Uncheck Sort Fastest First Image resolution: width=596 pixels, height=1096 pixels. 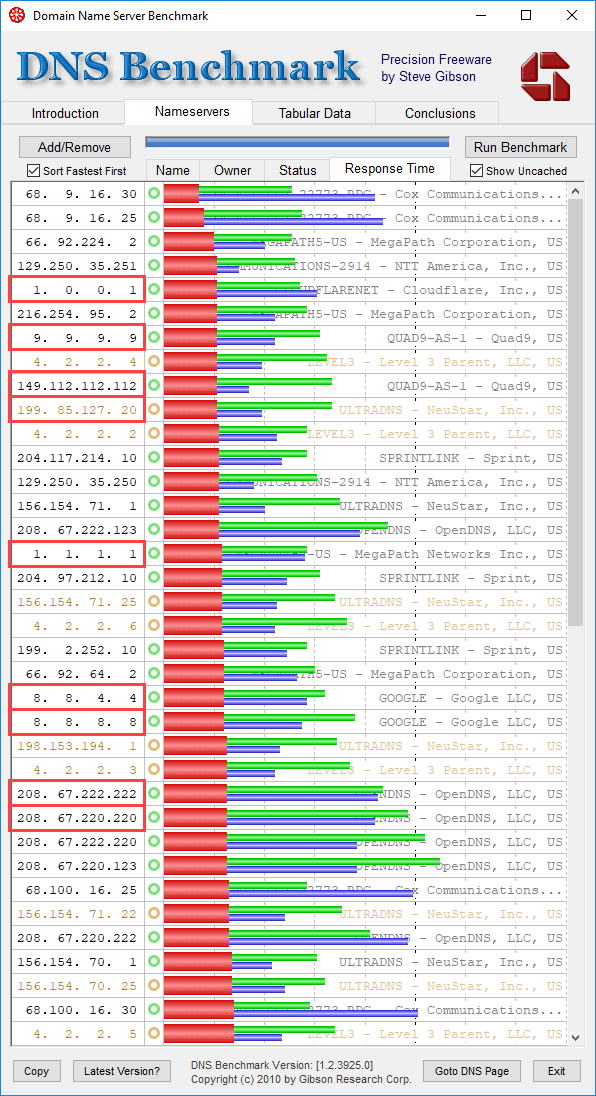pyautogui.click(x=33, y=170)
